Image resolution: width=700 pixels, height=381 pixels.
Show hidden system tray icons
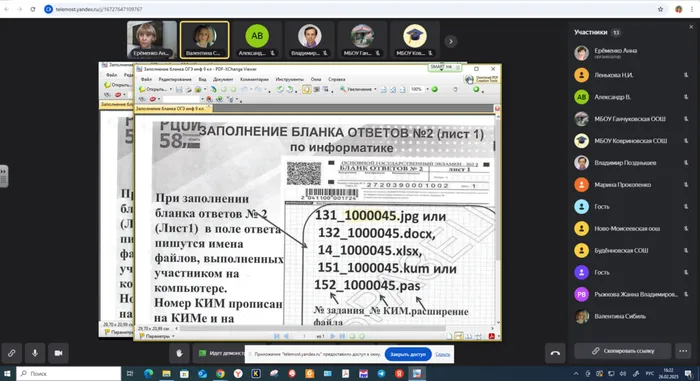pos(576,373)
